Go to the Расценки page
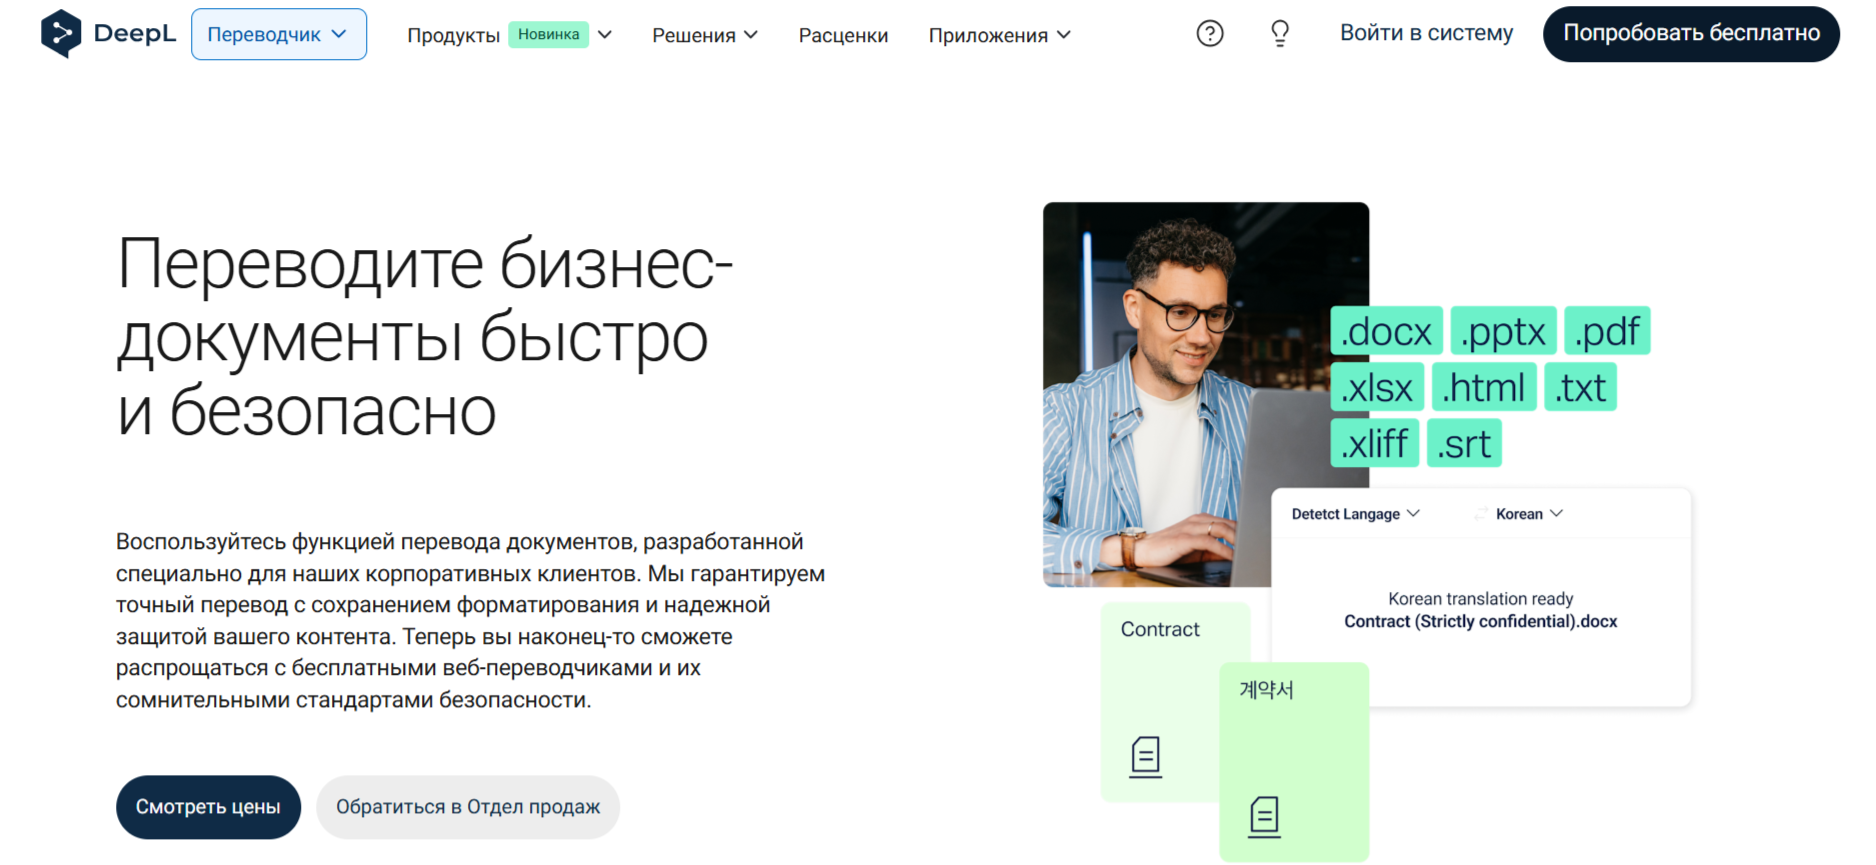Screen dimensions: 1876x865 pos(843,35)
